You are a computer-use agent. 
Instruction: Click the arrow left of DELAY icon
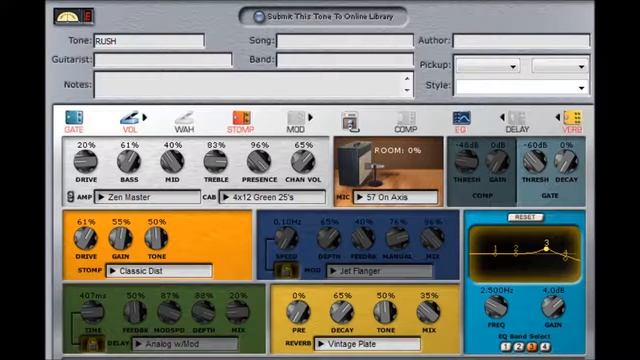click(x=502, y=118)
